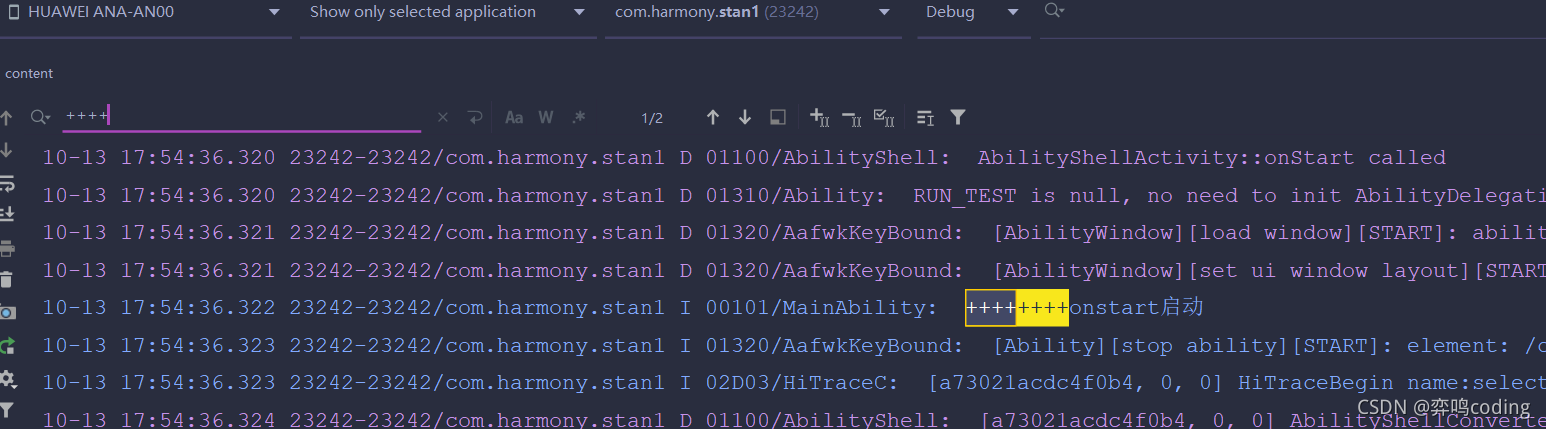The image size is (1546, 429).
Task: Click log line '[AbilityWindow][set ui window layout]'
Action: click(794, 271)
